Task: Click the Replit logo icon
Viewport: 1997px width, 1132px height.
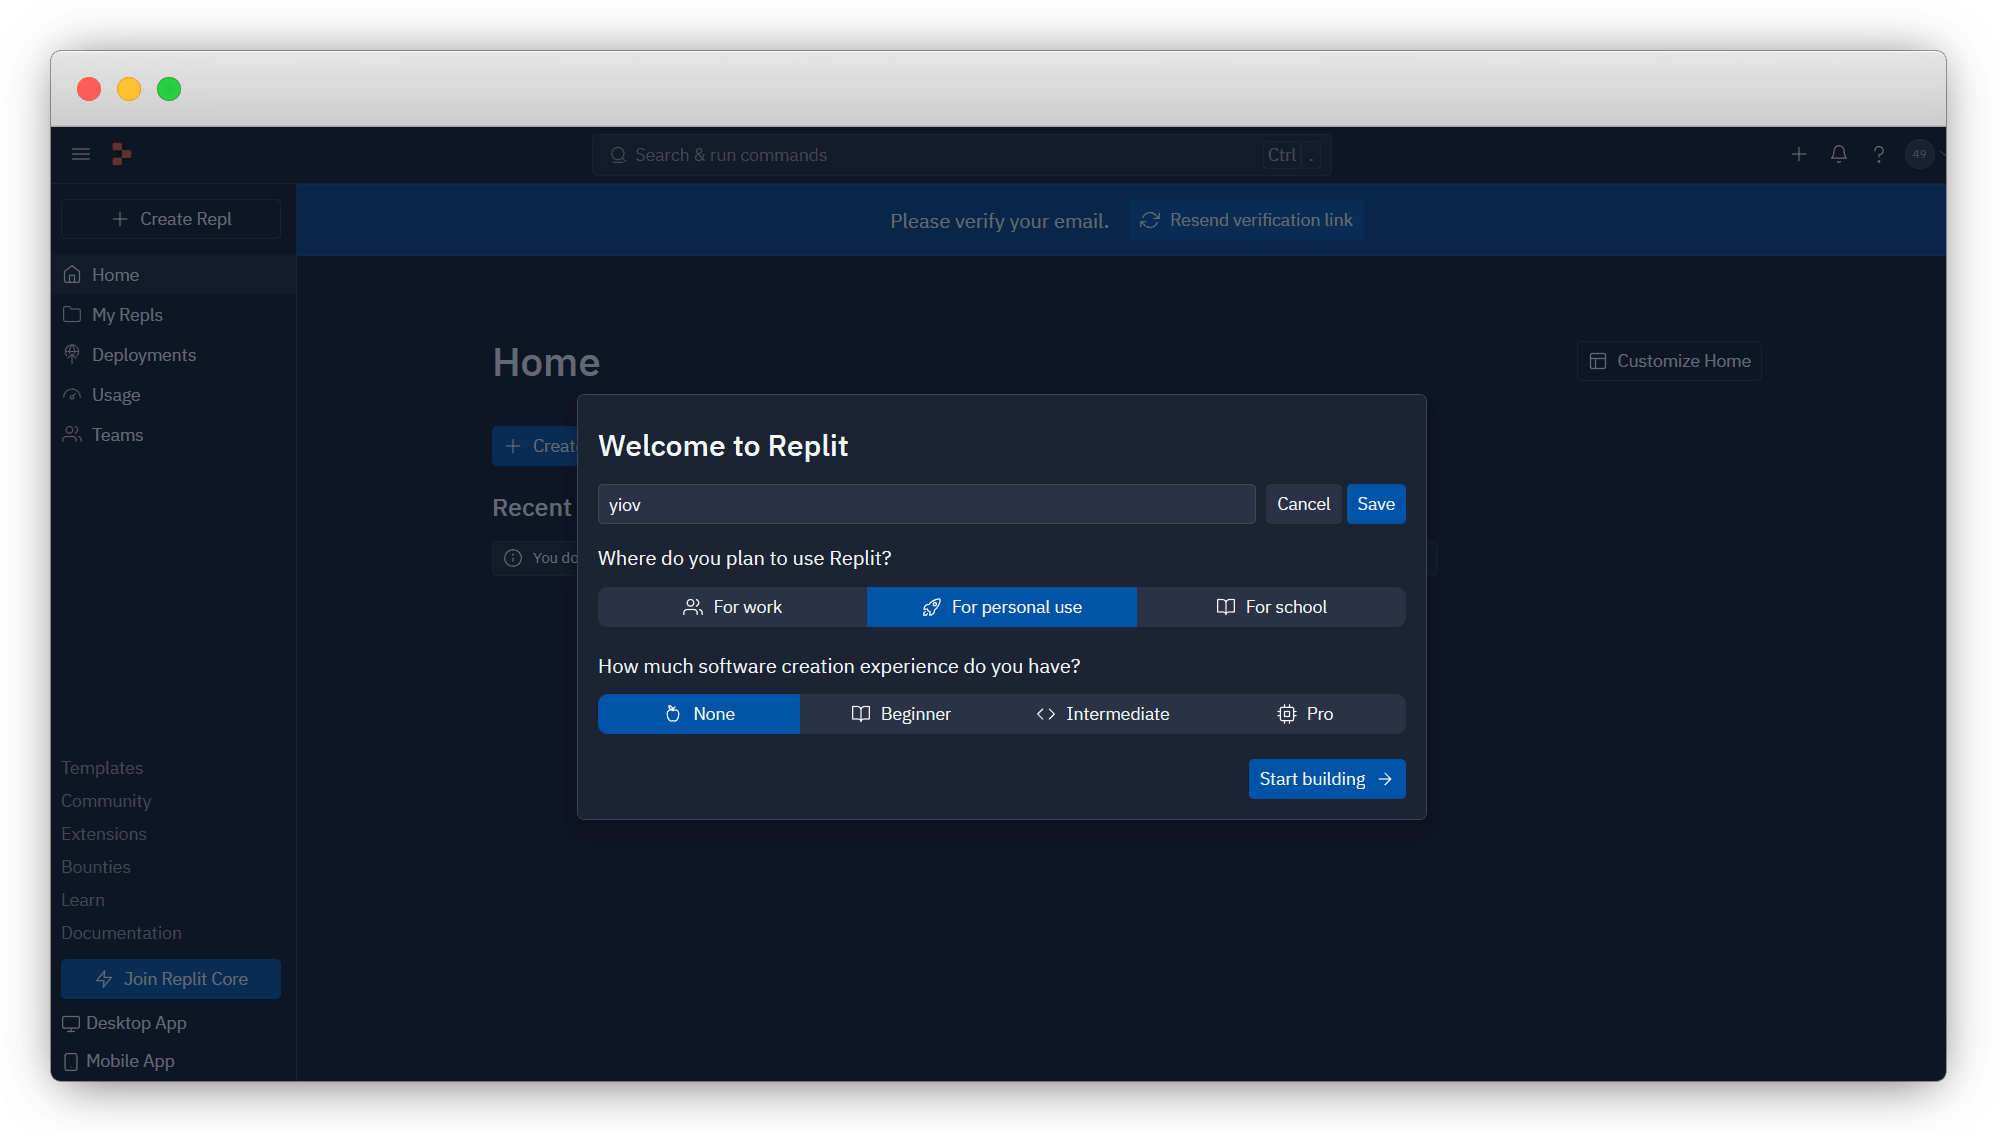Action: [x=121, y=154]
